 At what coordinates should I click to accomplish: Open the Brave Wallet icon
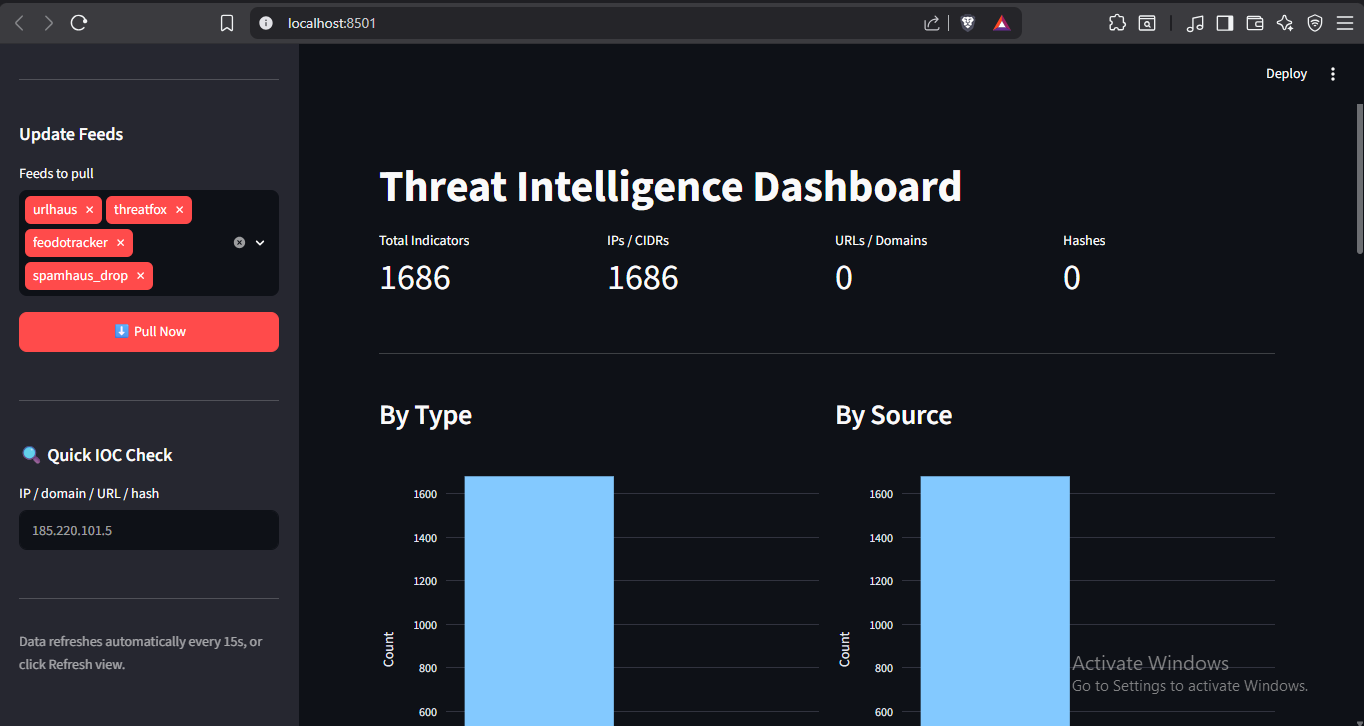coord(1255,23)
